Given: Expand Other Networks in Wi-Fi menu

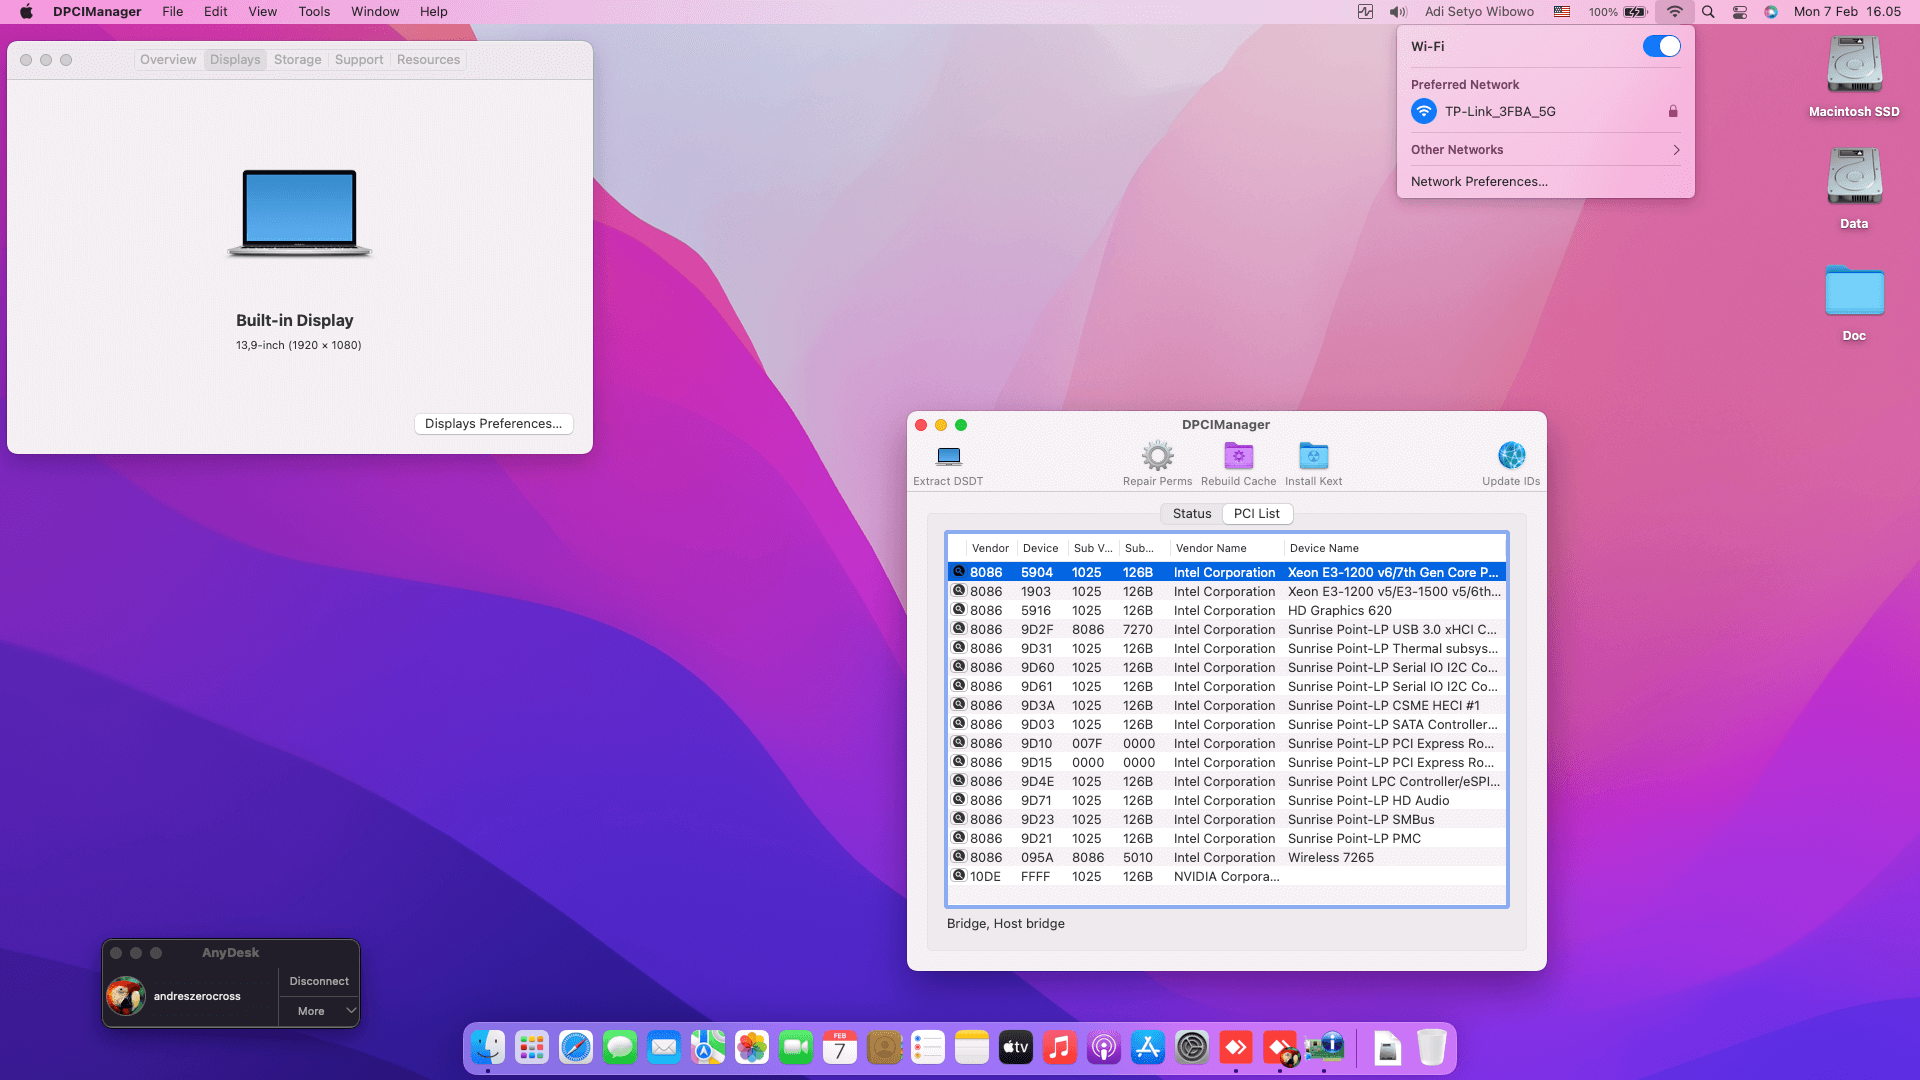Looking at the screenshot, I should [1545, 150].
